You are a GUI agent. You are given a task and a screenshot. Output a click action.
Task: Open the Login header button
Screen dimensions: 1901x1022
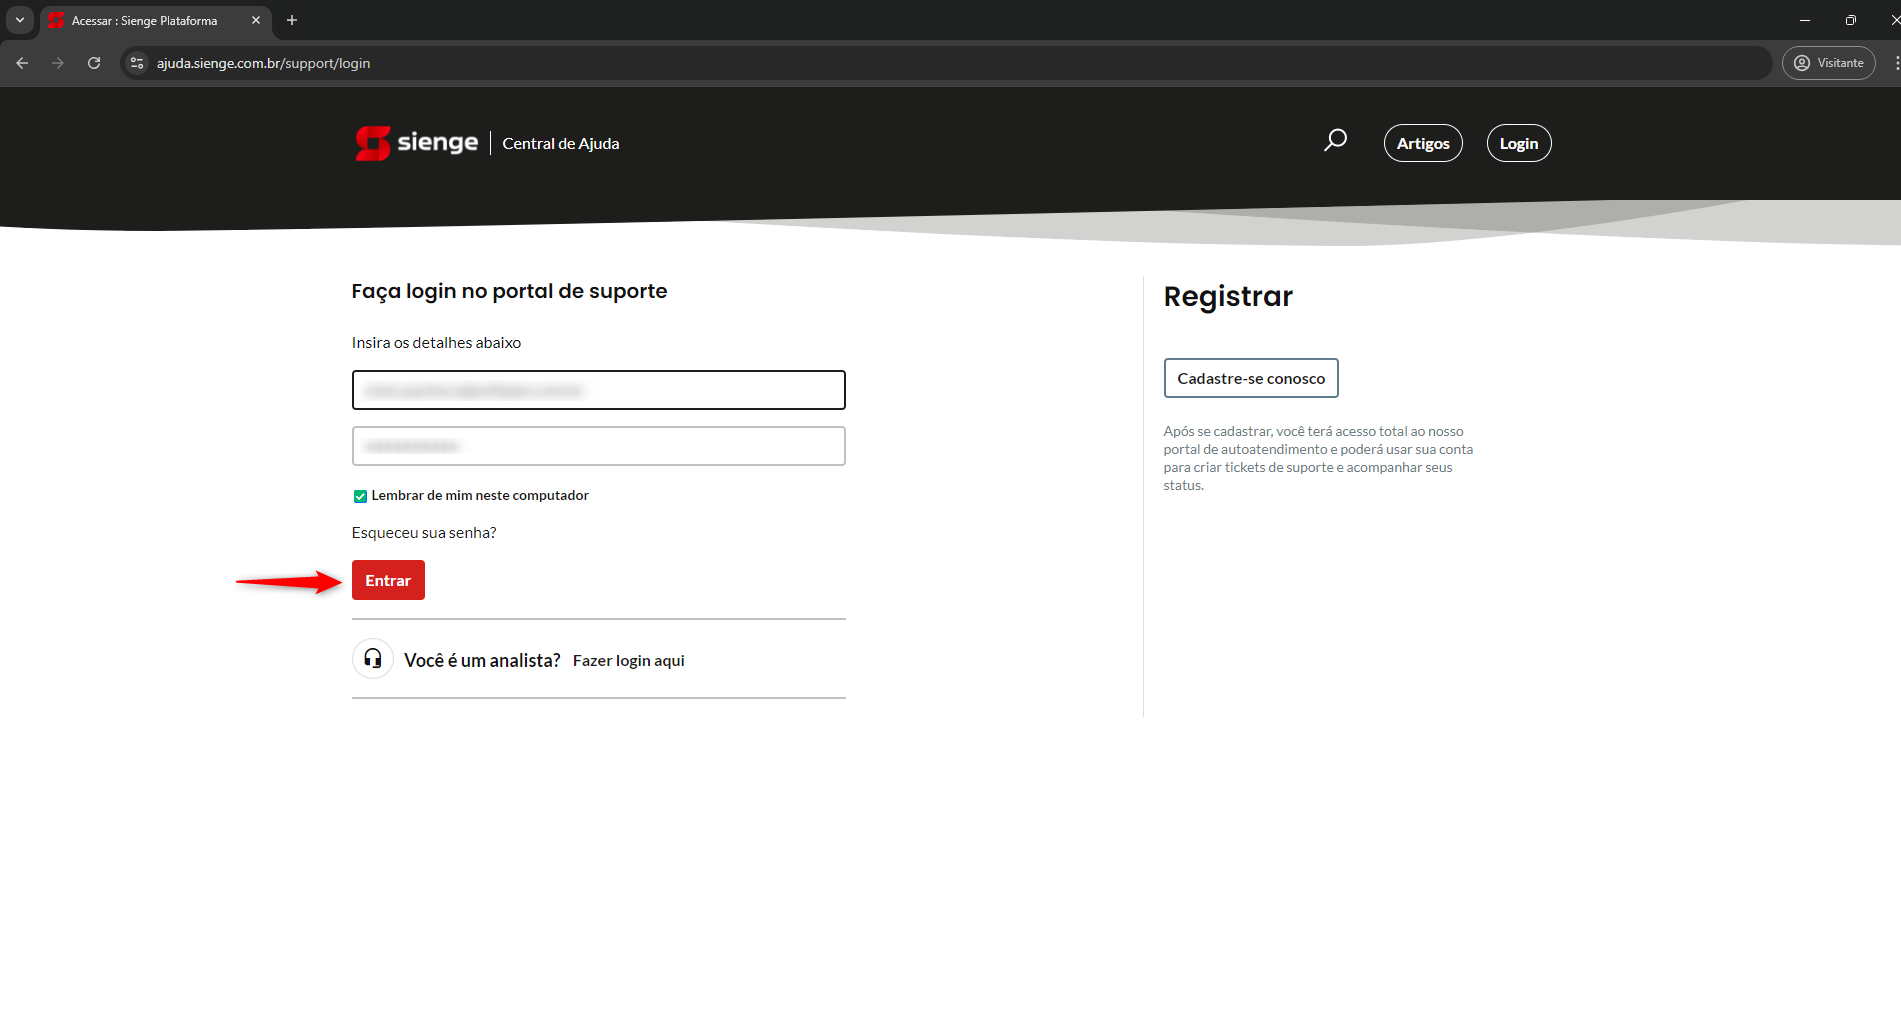point(1519,143)
